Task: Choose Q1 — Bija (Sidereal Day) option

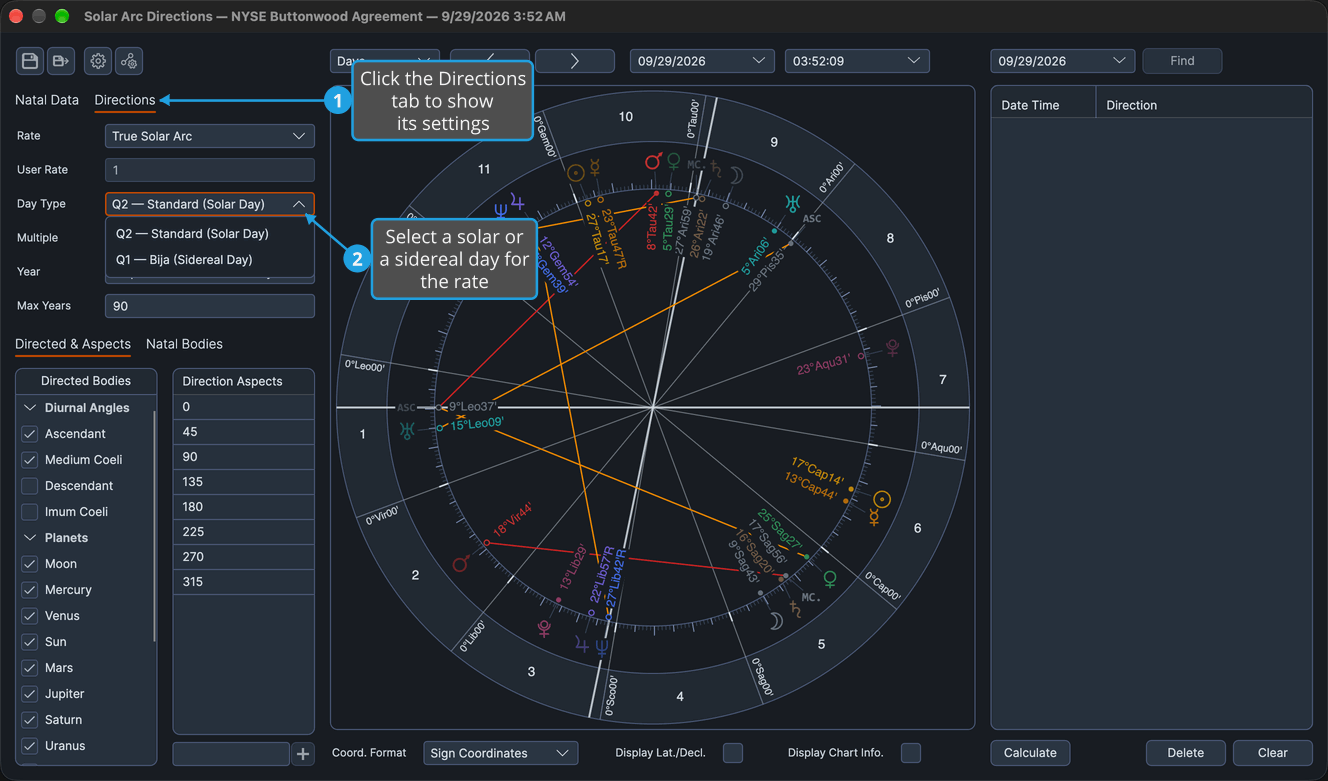Action: [210, 260]
